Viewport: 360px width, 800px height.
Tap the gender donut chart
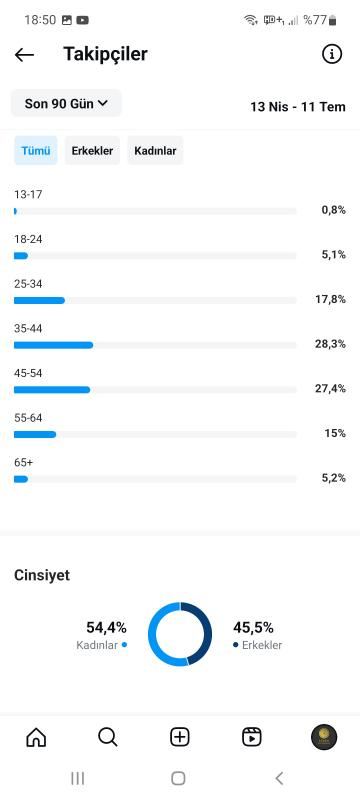coord(180,634)
